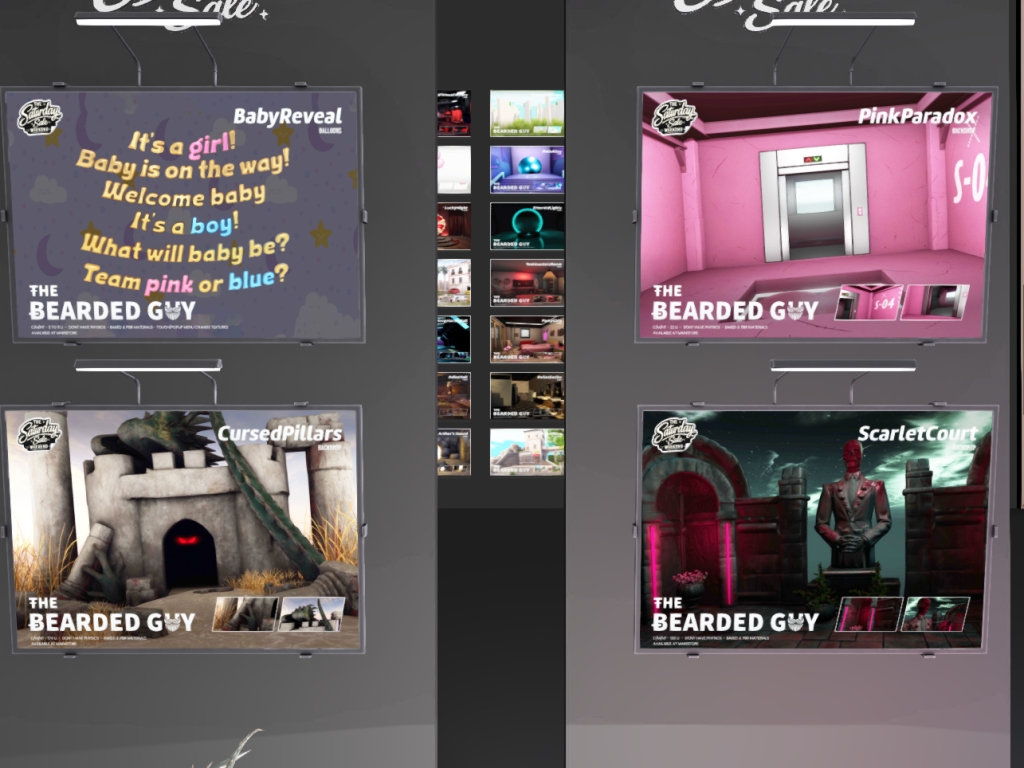The height and width of the screenshot is (768, 1024).
Task: Open the second preview thumbnail on PinkParadox
Action: tap(935, 302)
